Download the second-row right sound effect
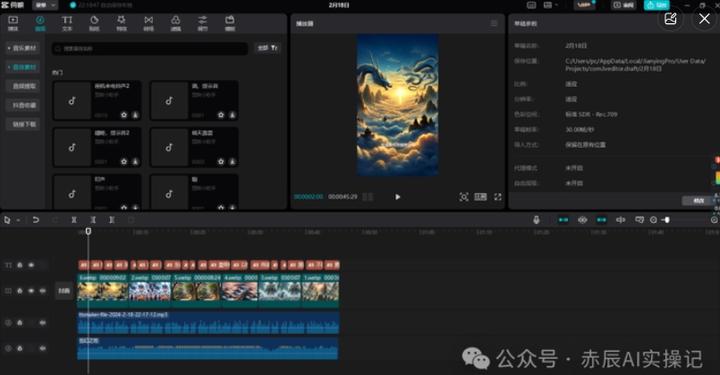This screenshot has height=375, width=720. [x=232, y=162]
